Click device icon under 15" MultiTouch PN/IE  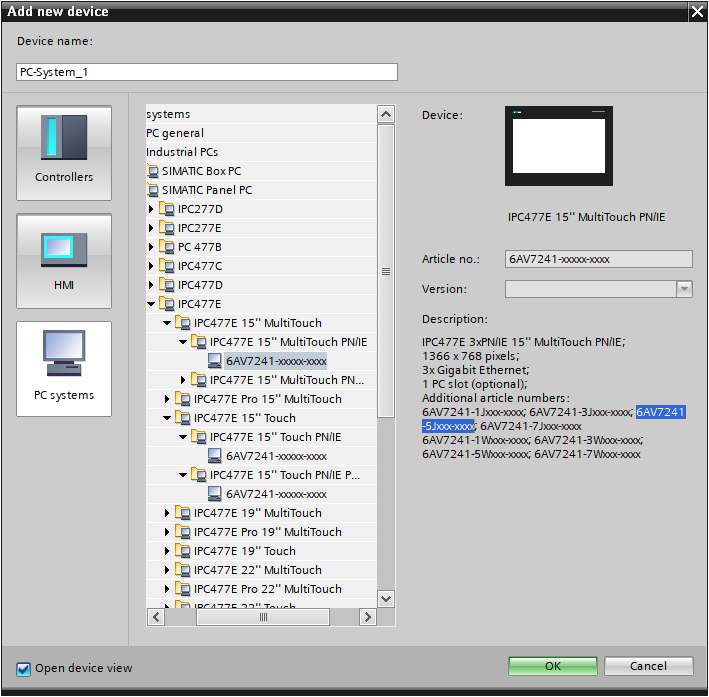point(214,361)
